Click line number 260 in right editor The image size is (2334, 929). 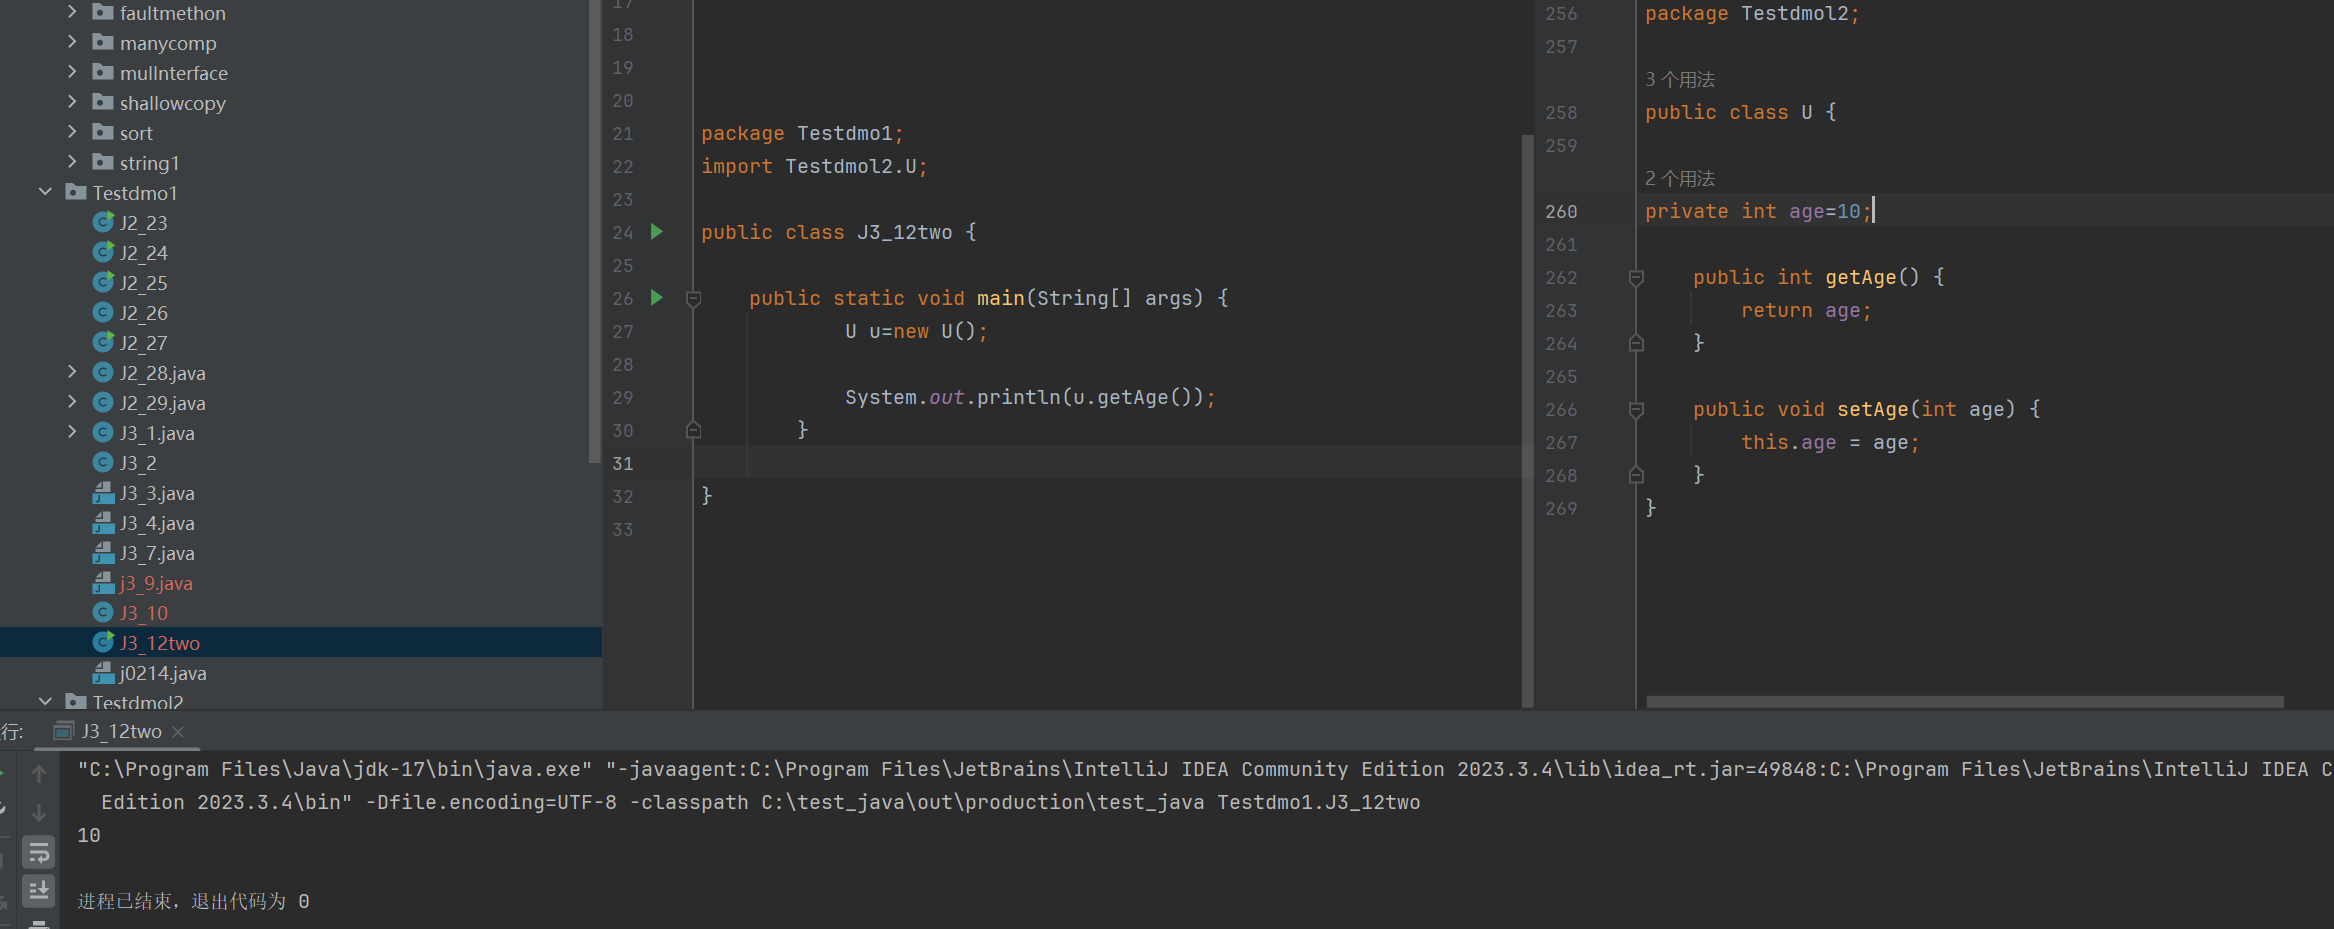coord(1561,211)
